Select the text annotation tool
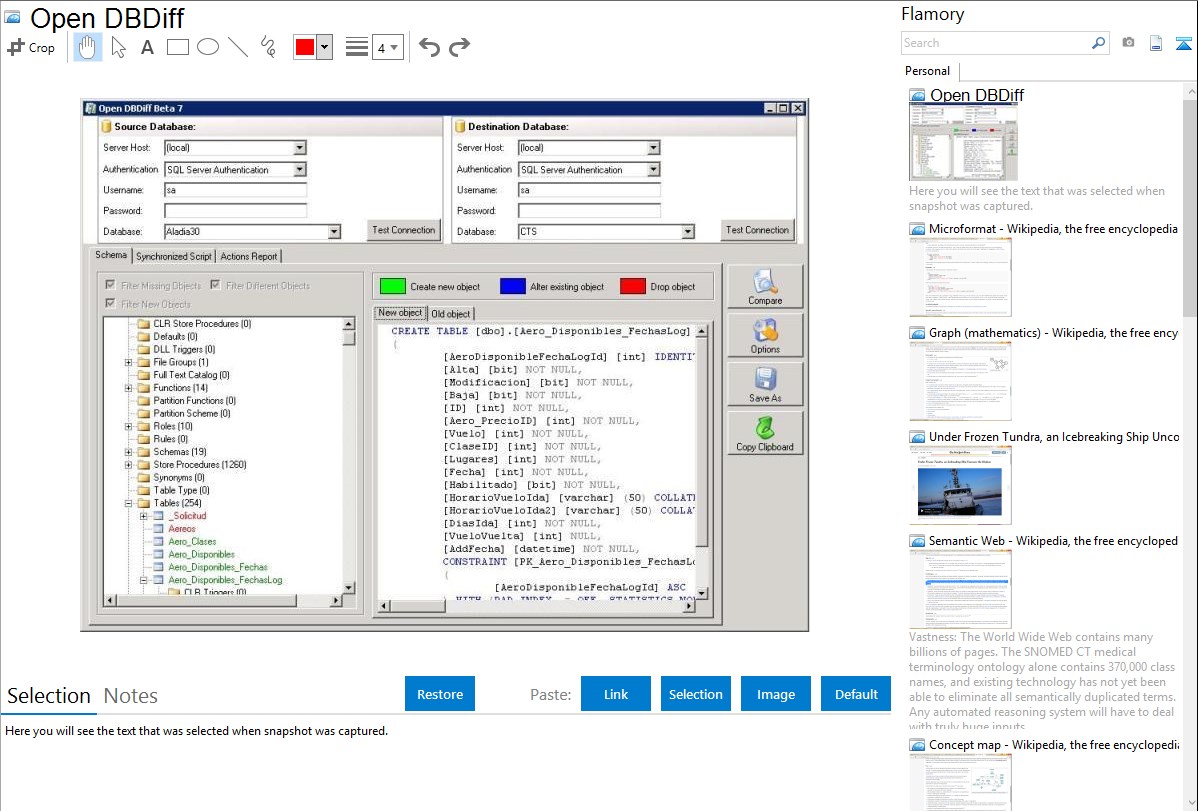This screenshot has height=811, width=1198. [147, 47]
